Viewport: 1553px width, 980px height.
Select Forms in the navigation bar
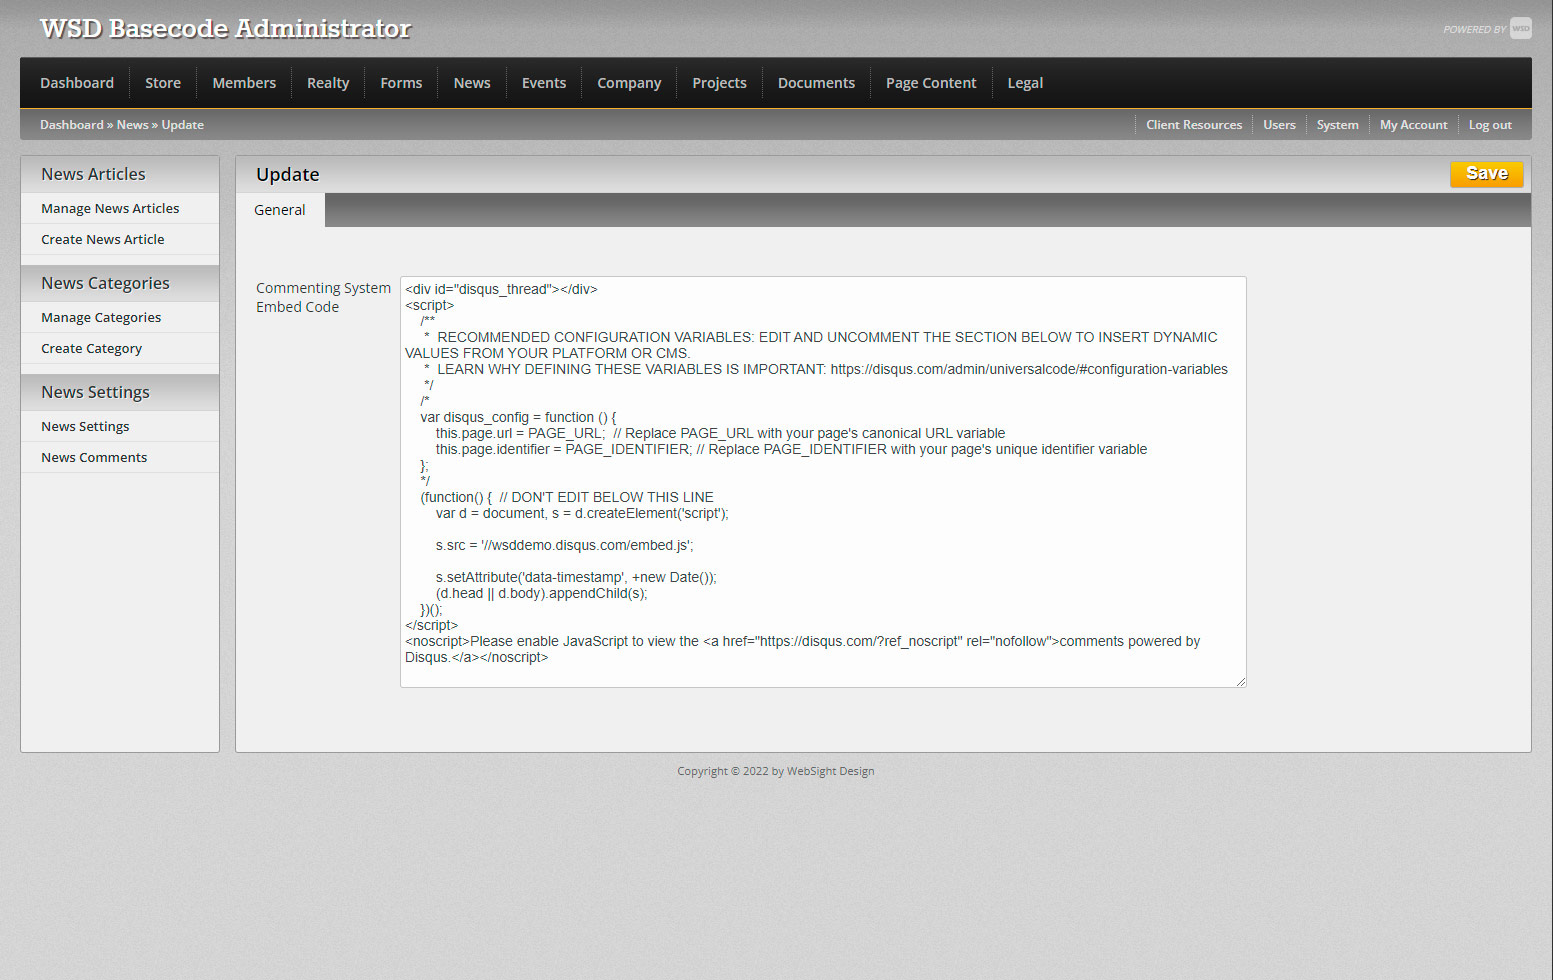[x=401, y=83]
